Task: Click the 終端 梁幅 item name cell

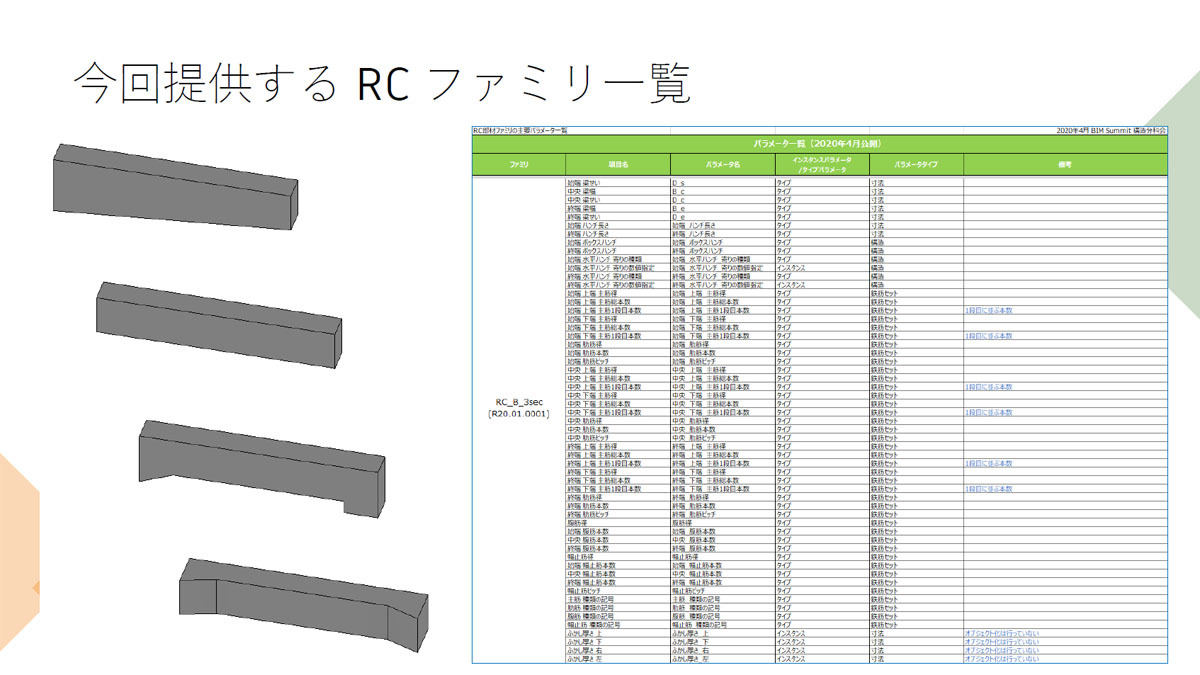Action: tap(617, 208)
